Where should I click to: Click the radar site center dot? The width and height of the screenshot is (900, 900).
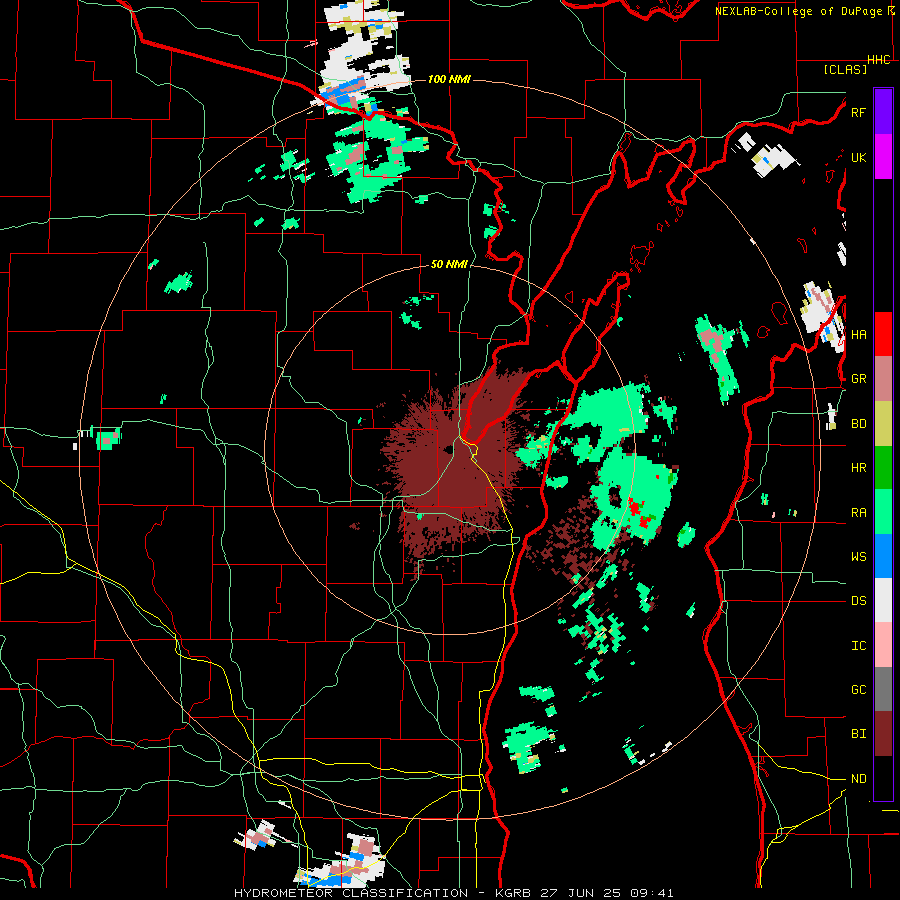coord(447,449)
